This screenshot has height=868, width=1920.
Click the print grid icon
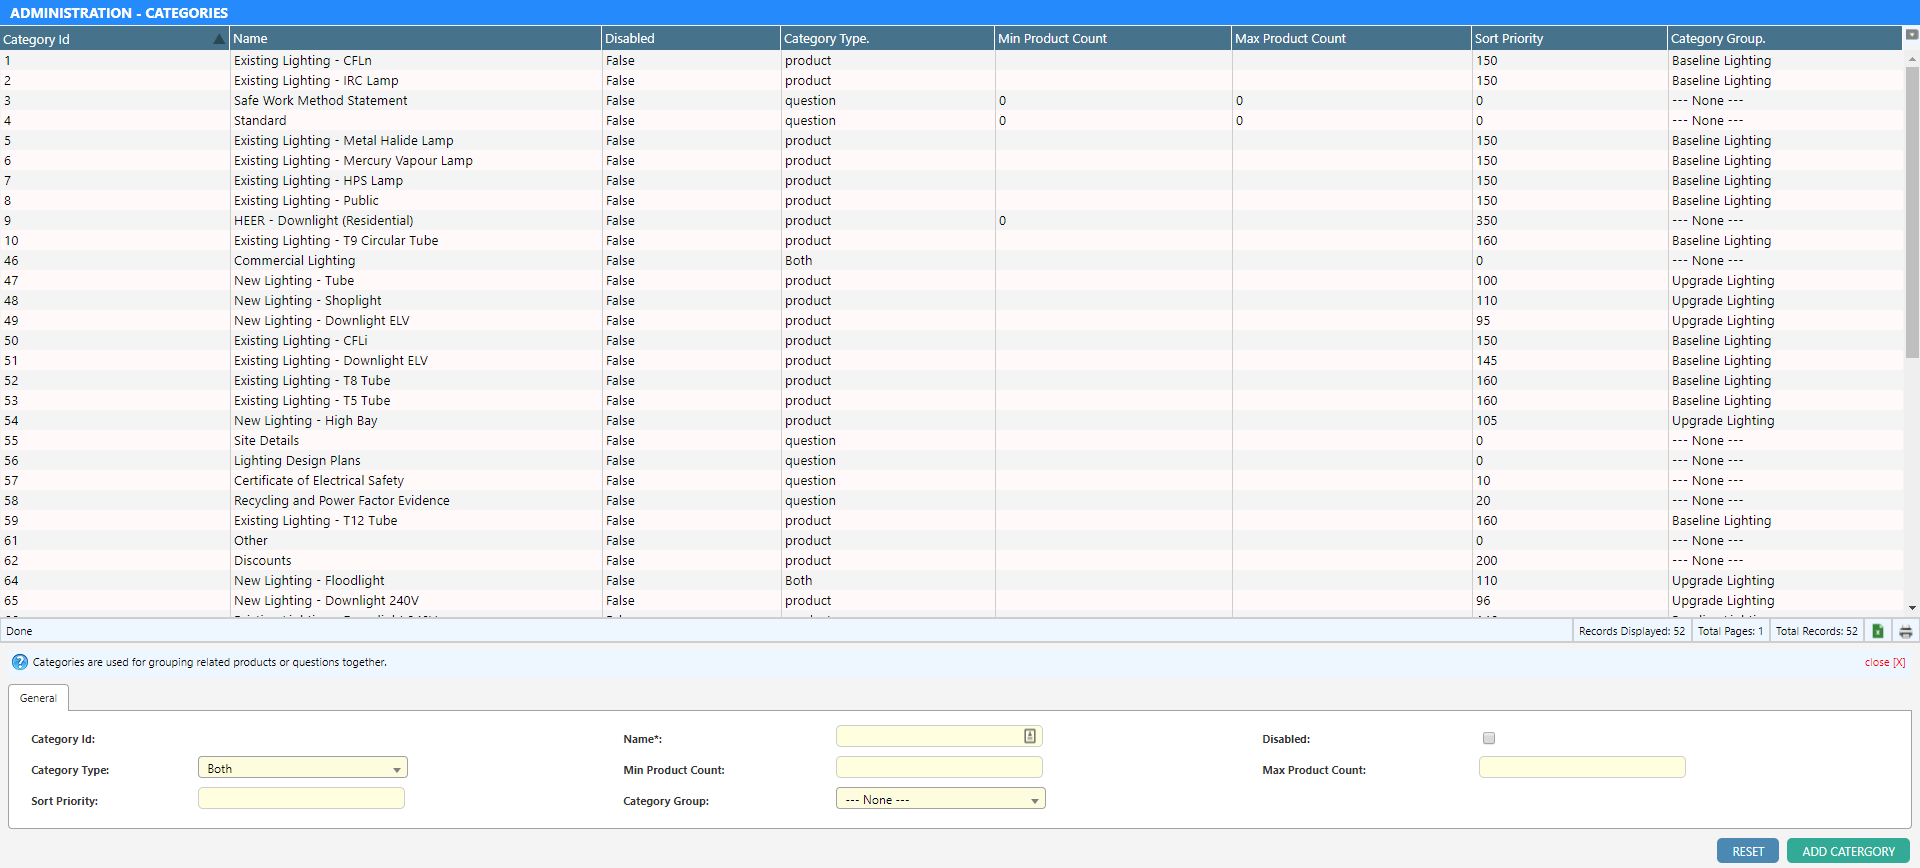[x=1905, y=631]
